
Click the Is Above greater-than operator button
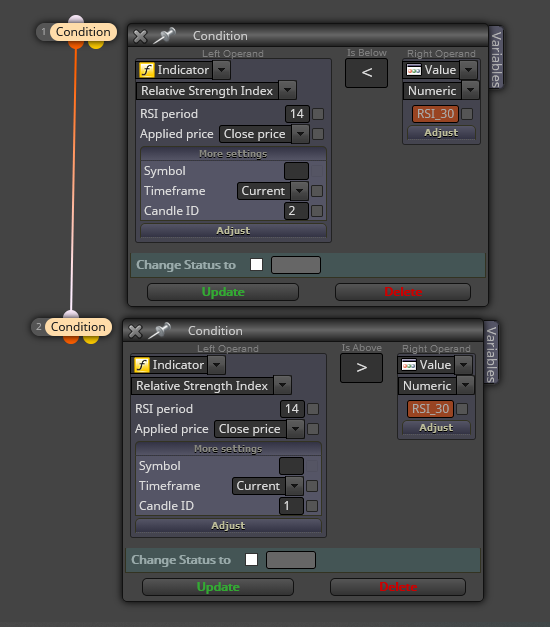click(x=361, y=368)
